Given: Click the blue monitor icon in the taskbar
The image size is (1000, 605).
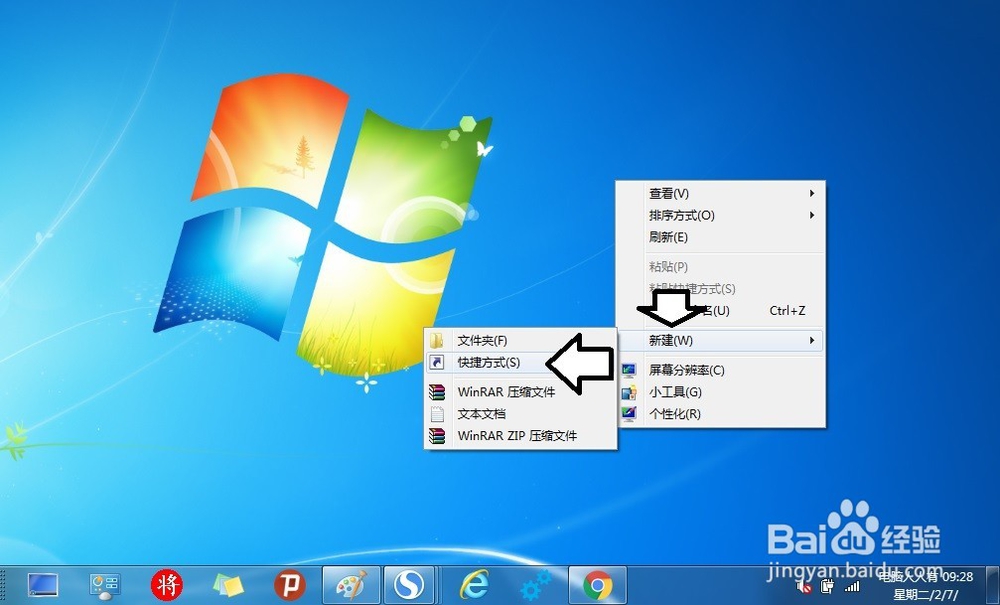Looking at the screenshot, I should click(43, 585).
